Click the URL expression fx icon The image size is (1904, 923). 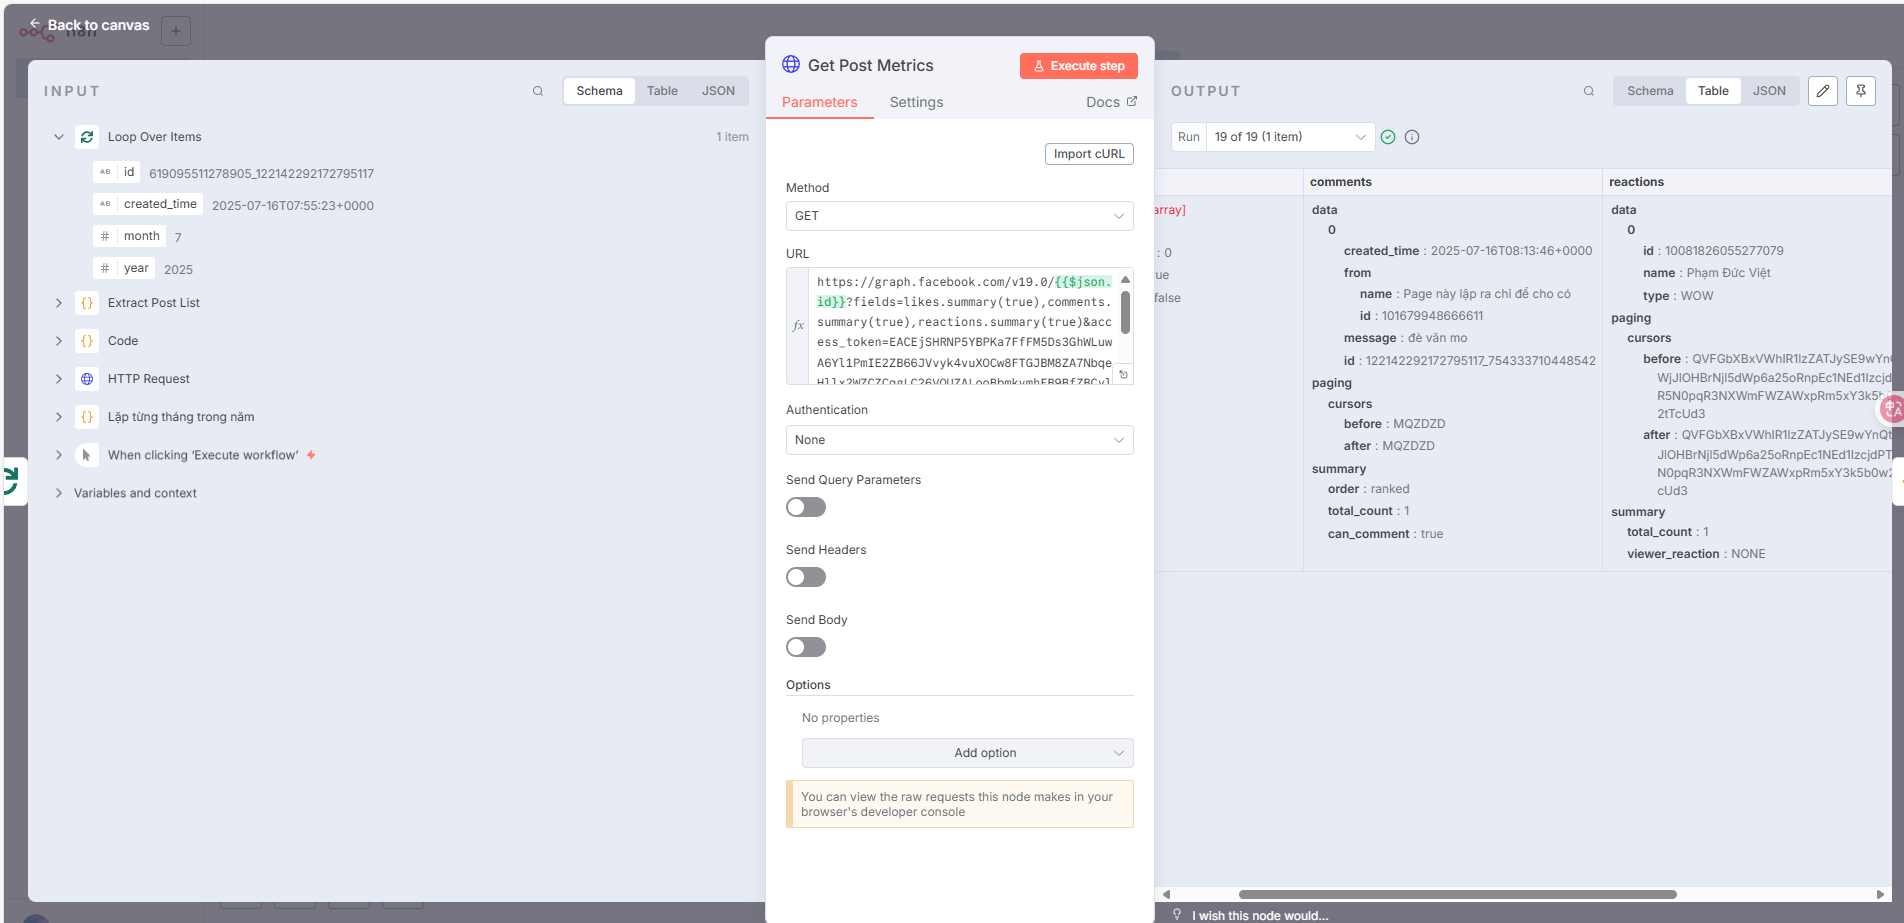click(x=798, y=326)
